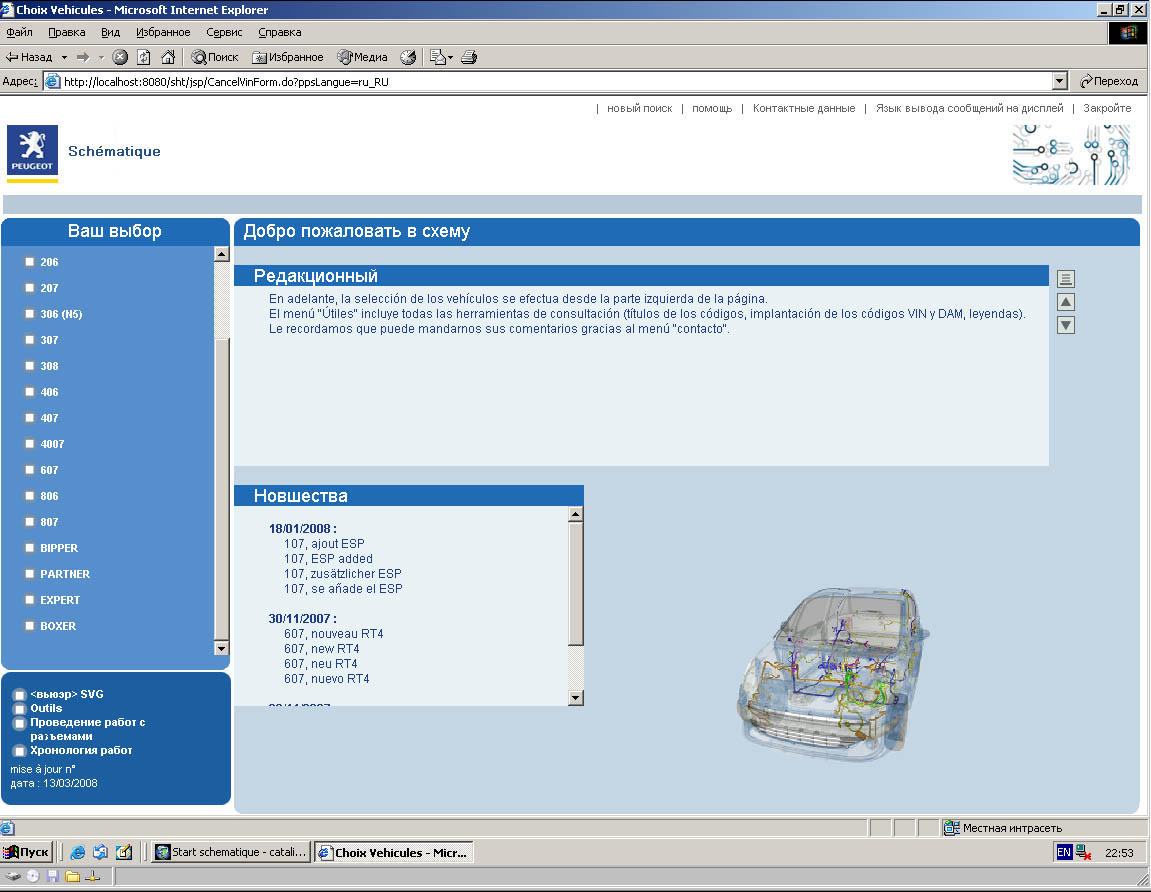Screen dimensions: 1151x892
Task: Click the Print icon in toolbar
Action: 469,57
